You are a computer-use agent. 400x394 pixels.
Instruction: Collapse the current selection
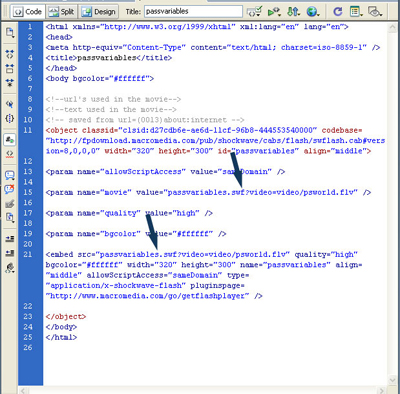point(10,69)
